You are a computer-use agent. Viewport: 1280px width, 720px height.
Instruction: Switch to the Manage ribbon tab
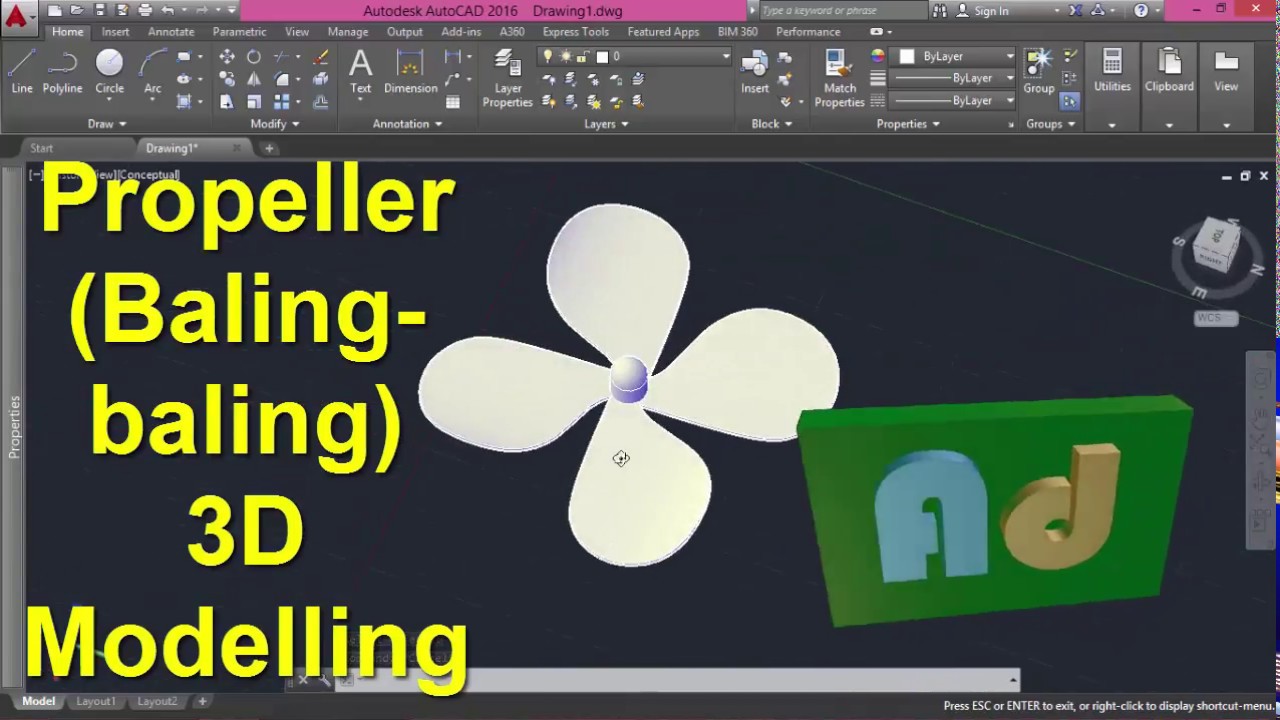click(348, 32)
